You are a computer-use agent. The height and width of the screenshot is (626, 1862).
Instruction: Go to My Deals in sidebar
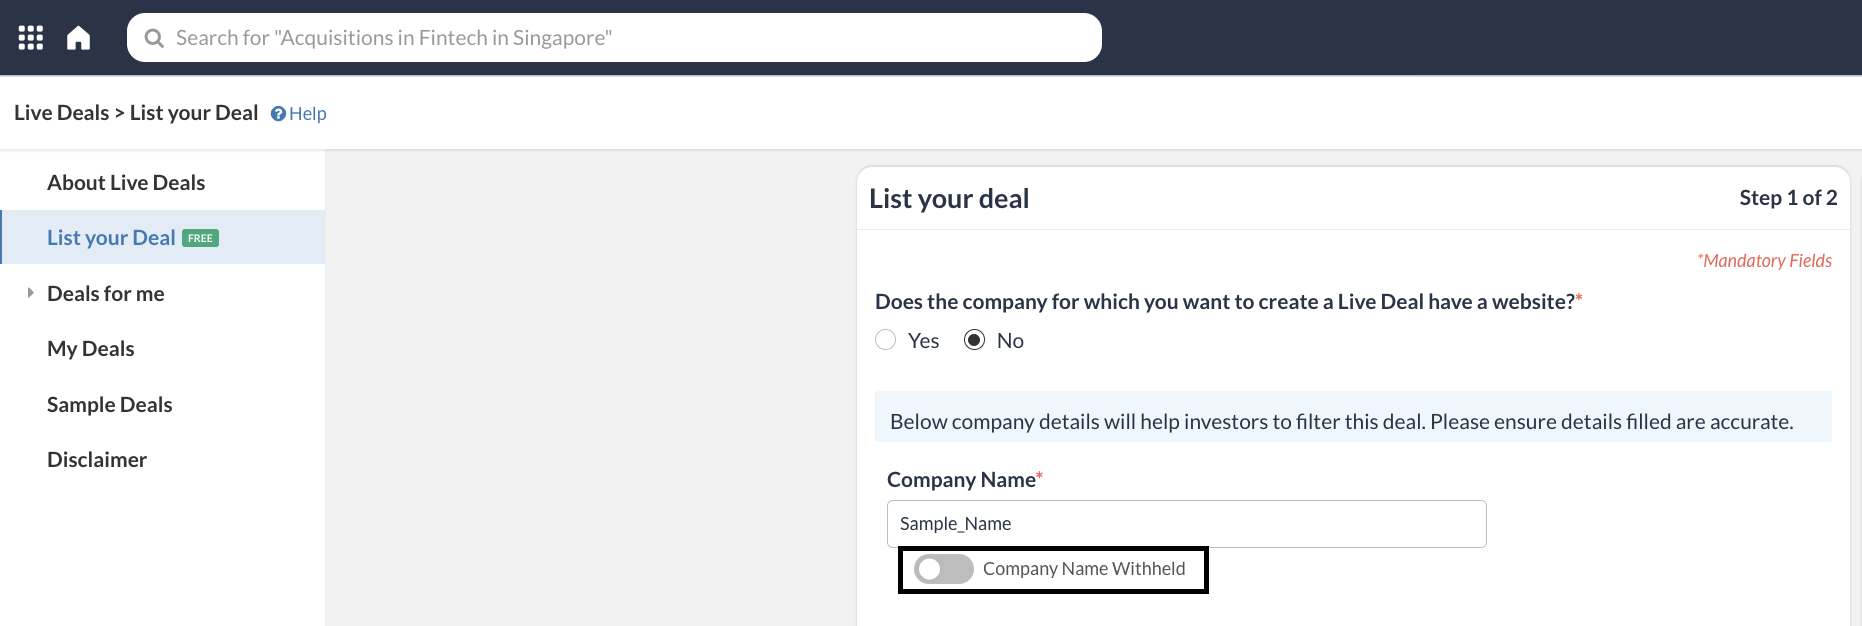[91, 349]
